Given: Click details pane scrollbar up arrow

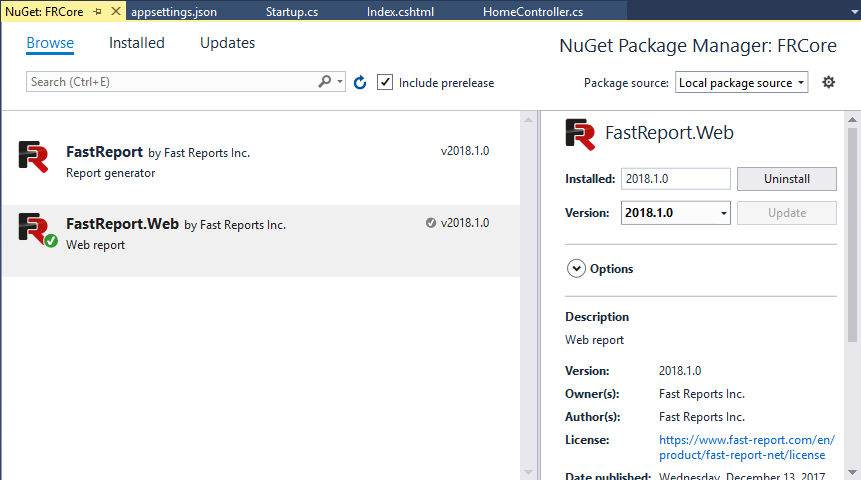Looking at the screenshot, I should pyautogui.click(x=852, y=119).
